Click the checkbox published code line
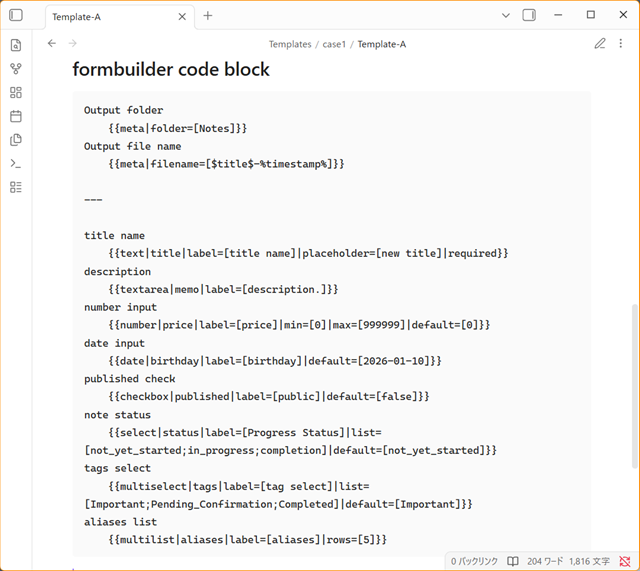Viewport: 640px width, 571px height. (269, 396)
